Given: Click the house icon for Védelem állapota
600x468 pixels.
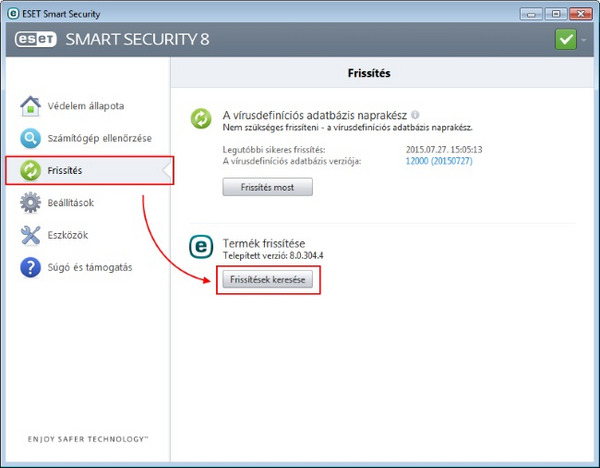Looking at the screenshot, I should [x=30, y=106].
